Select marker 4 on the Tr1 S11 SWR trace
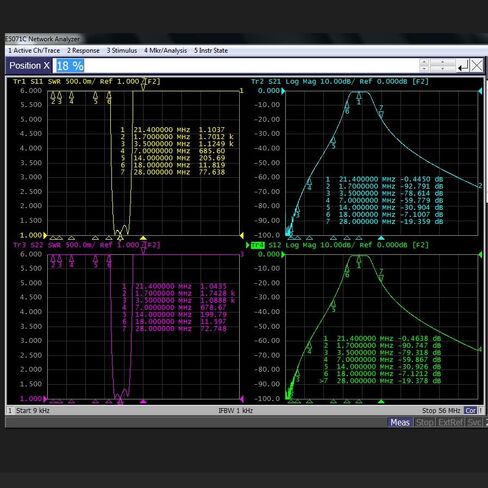Screen dimensions: 488x488 tap(71, 98)
